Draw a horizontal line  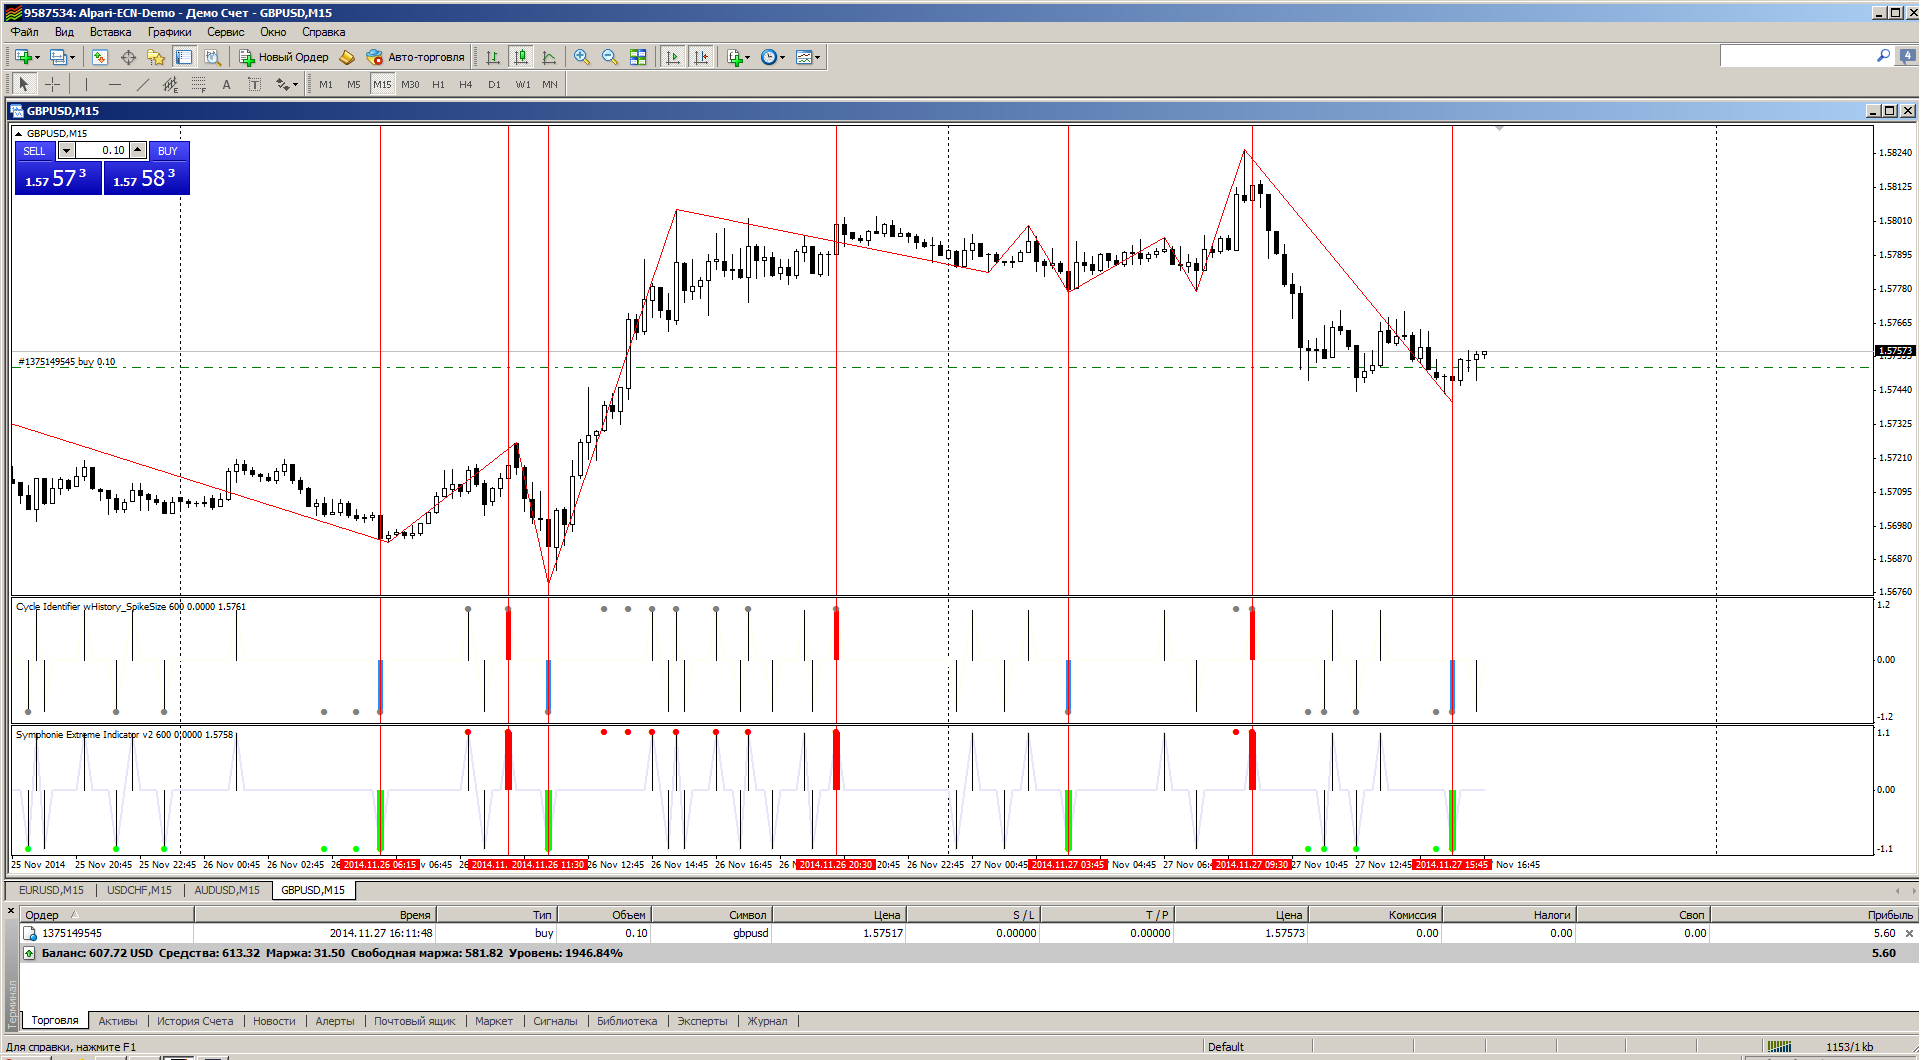pos(114,84)
